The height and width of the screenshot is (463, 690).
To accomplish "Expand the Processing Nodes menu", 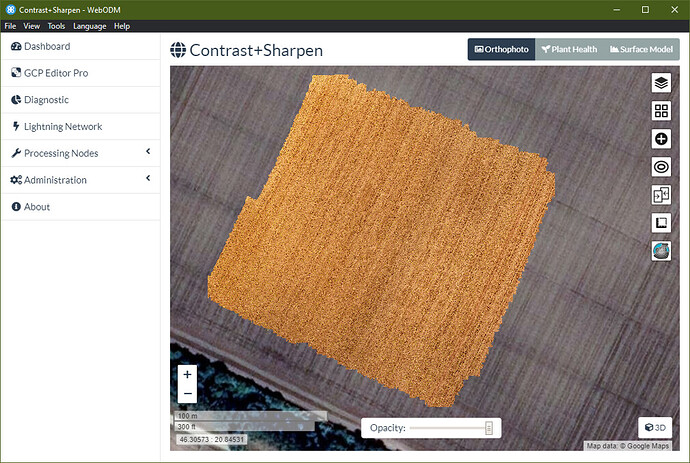I will (81, 153).
